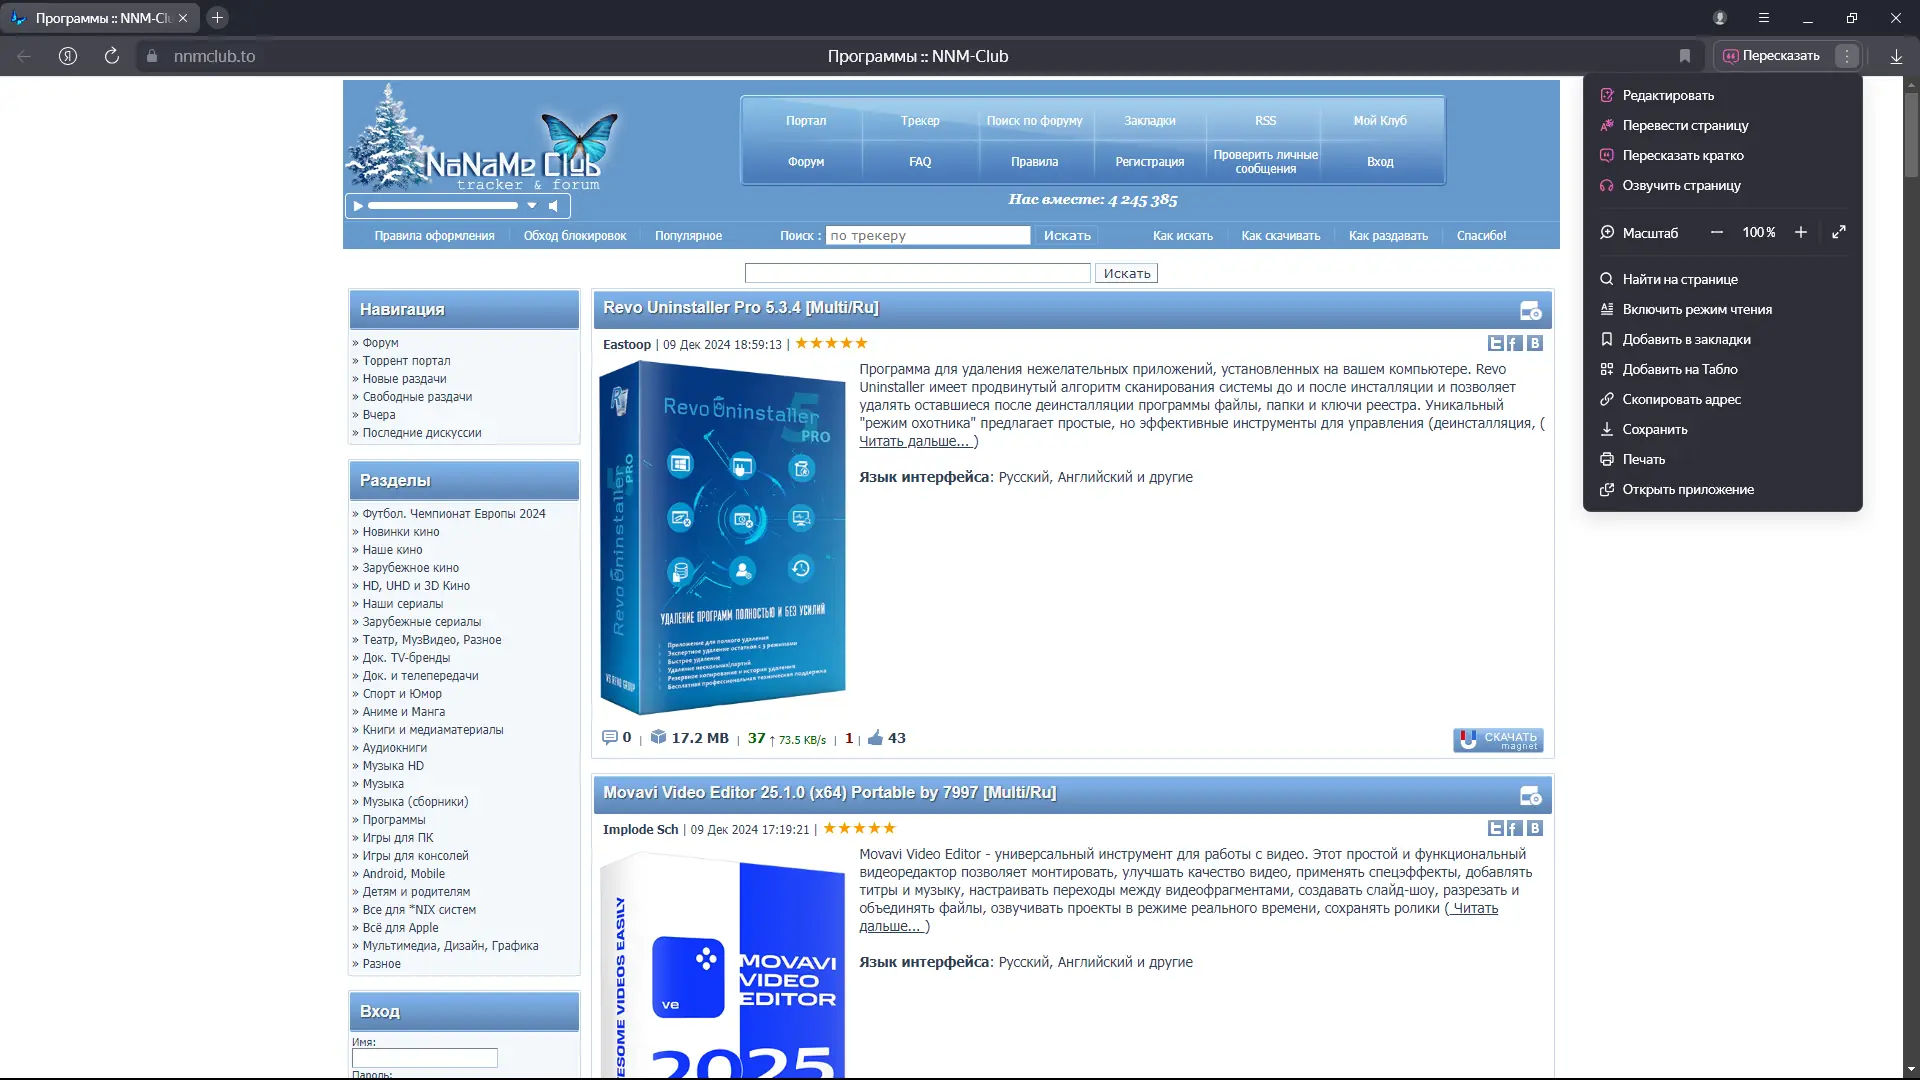Open the 'Трекер' navigation link

point(919,121)
